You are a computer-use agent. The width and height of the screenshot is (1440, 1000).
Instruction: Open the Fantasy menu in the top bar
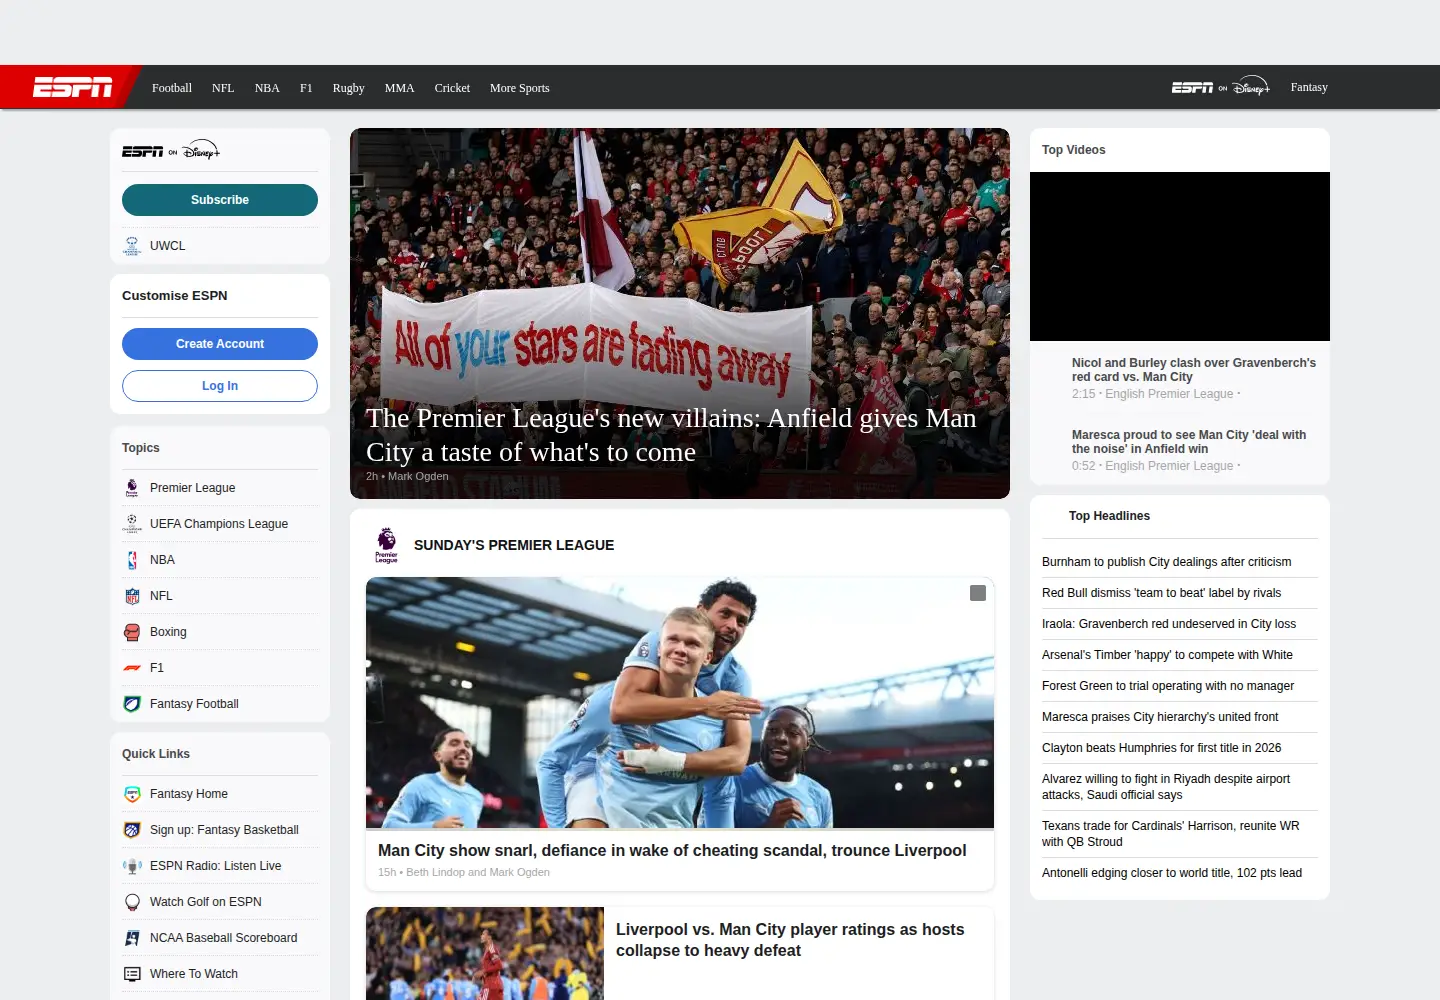click(x=1309, y=87)
